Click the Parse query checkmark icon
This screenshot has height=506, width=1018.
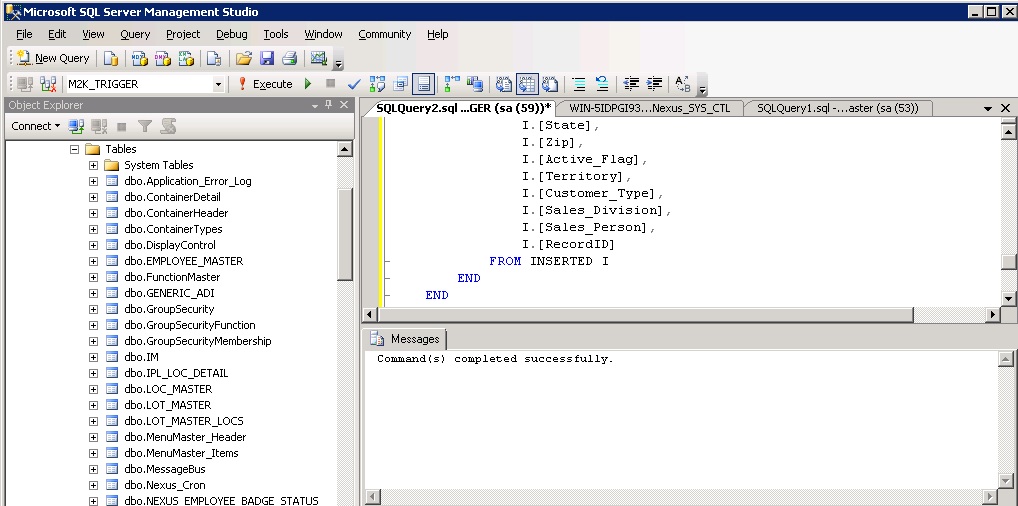(x=353, y=85)
